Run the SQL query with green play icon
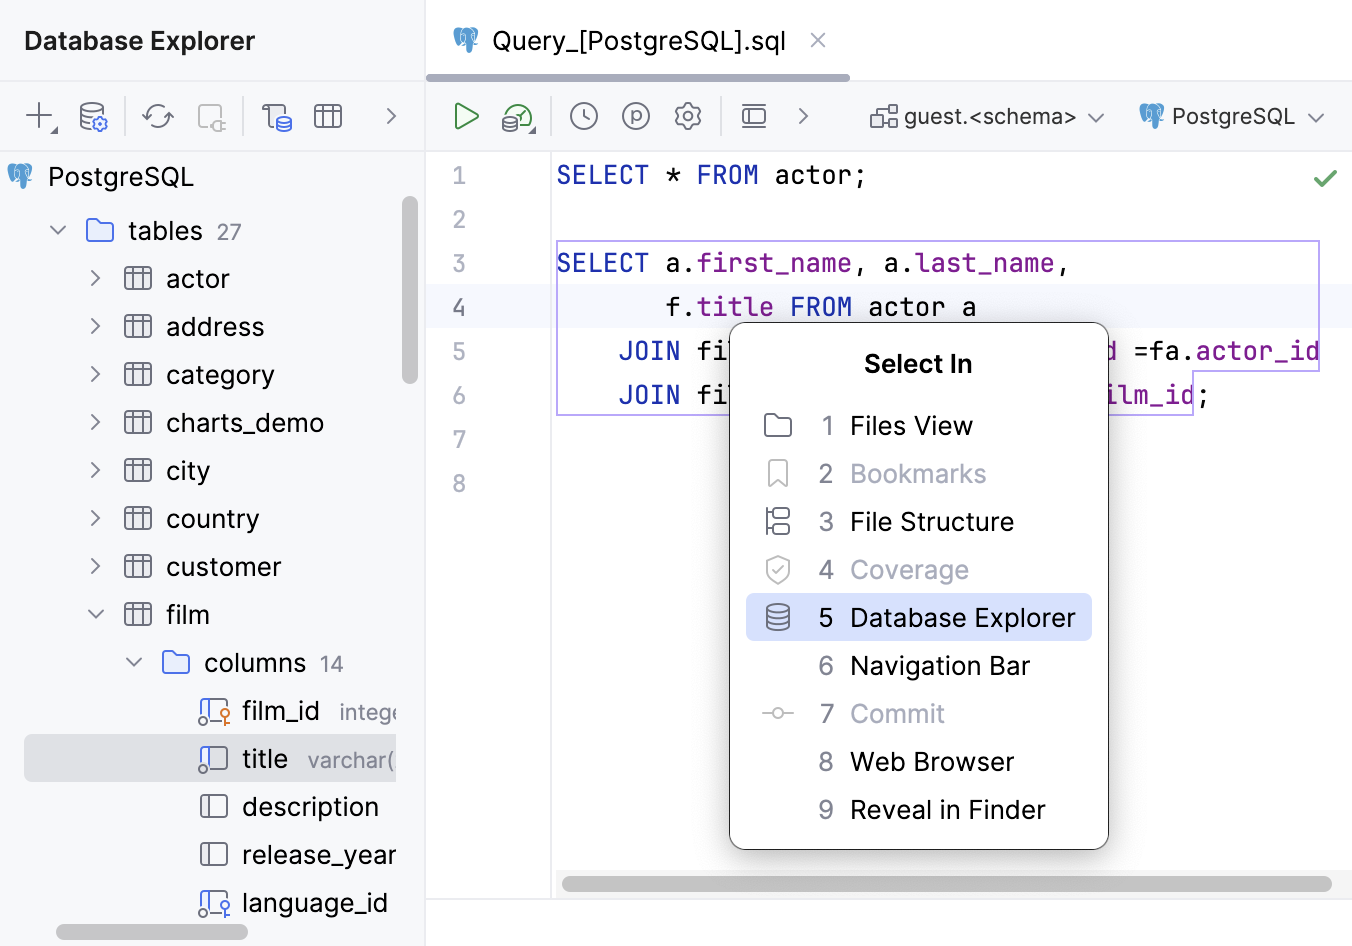Viewport: 1352px width, 946px height. [466, 116]
